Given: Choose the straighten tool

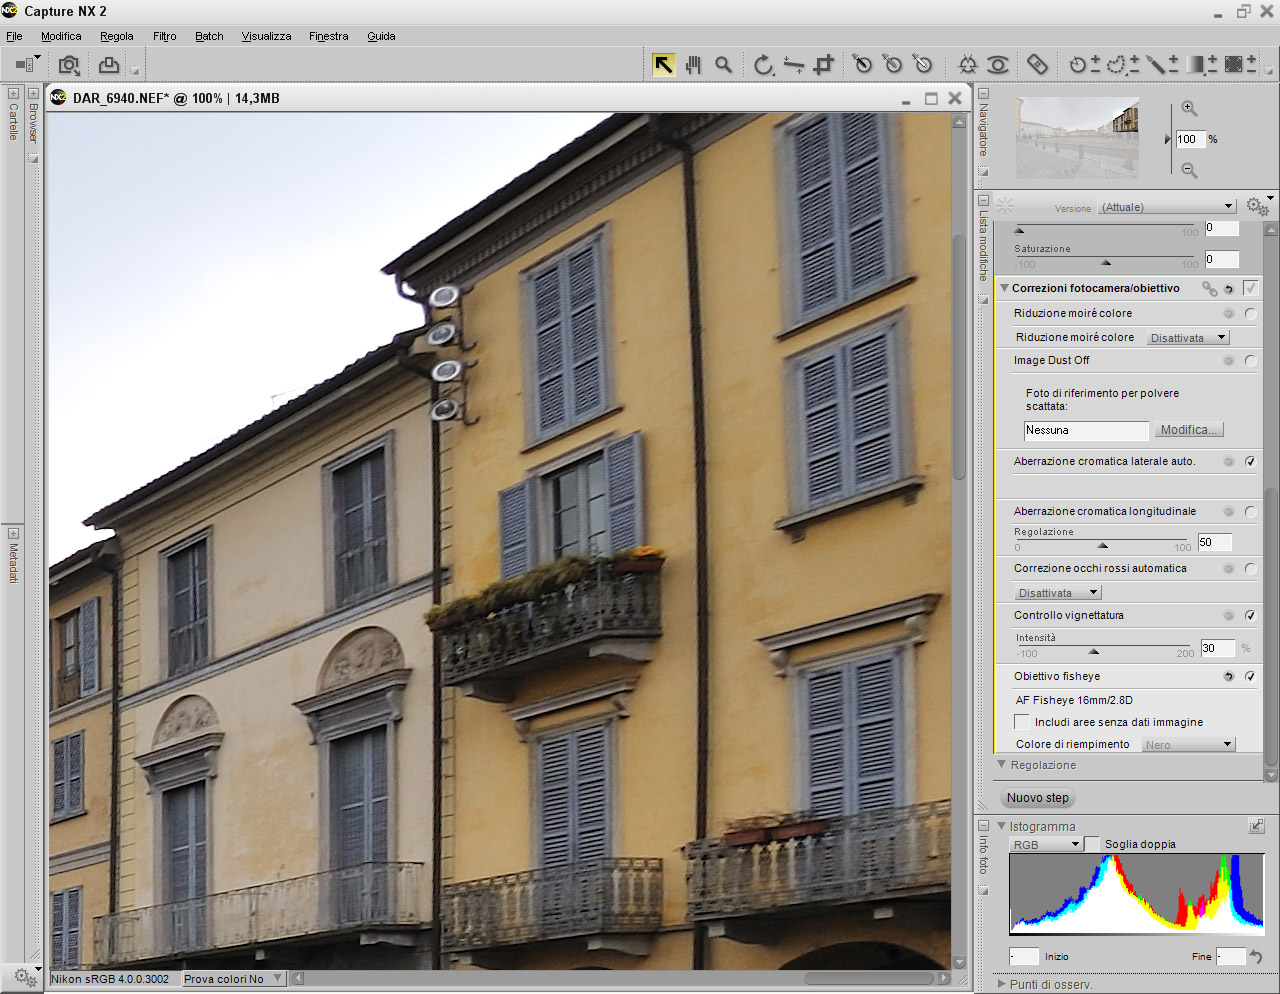Looking at the screenshot, I should tap(793, 65).
